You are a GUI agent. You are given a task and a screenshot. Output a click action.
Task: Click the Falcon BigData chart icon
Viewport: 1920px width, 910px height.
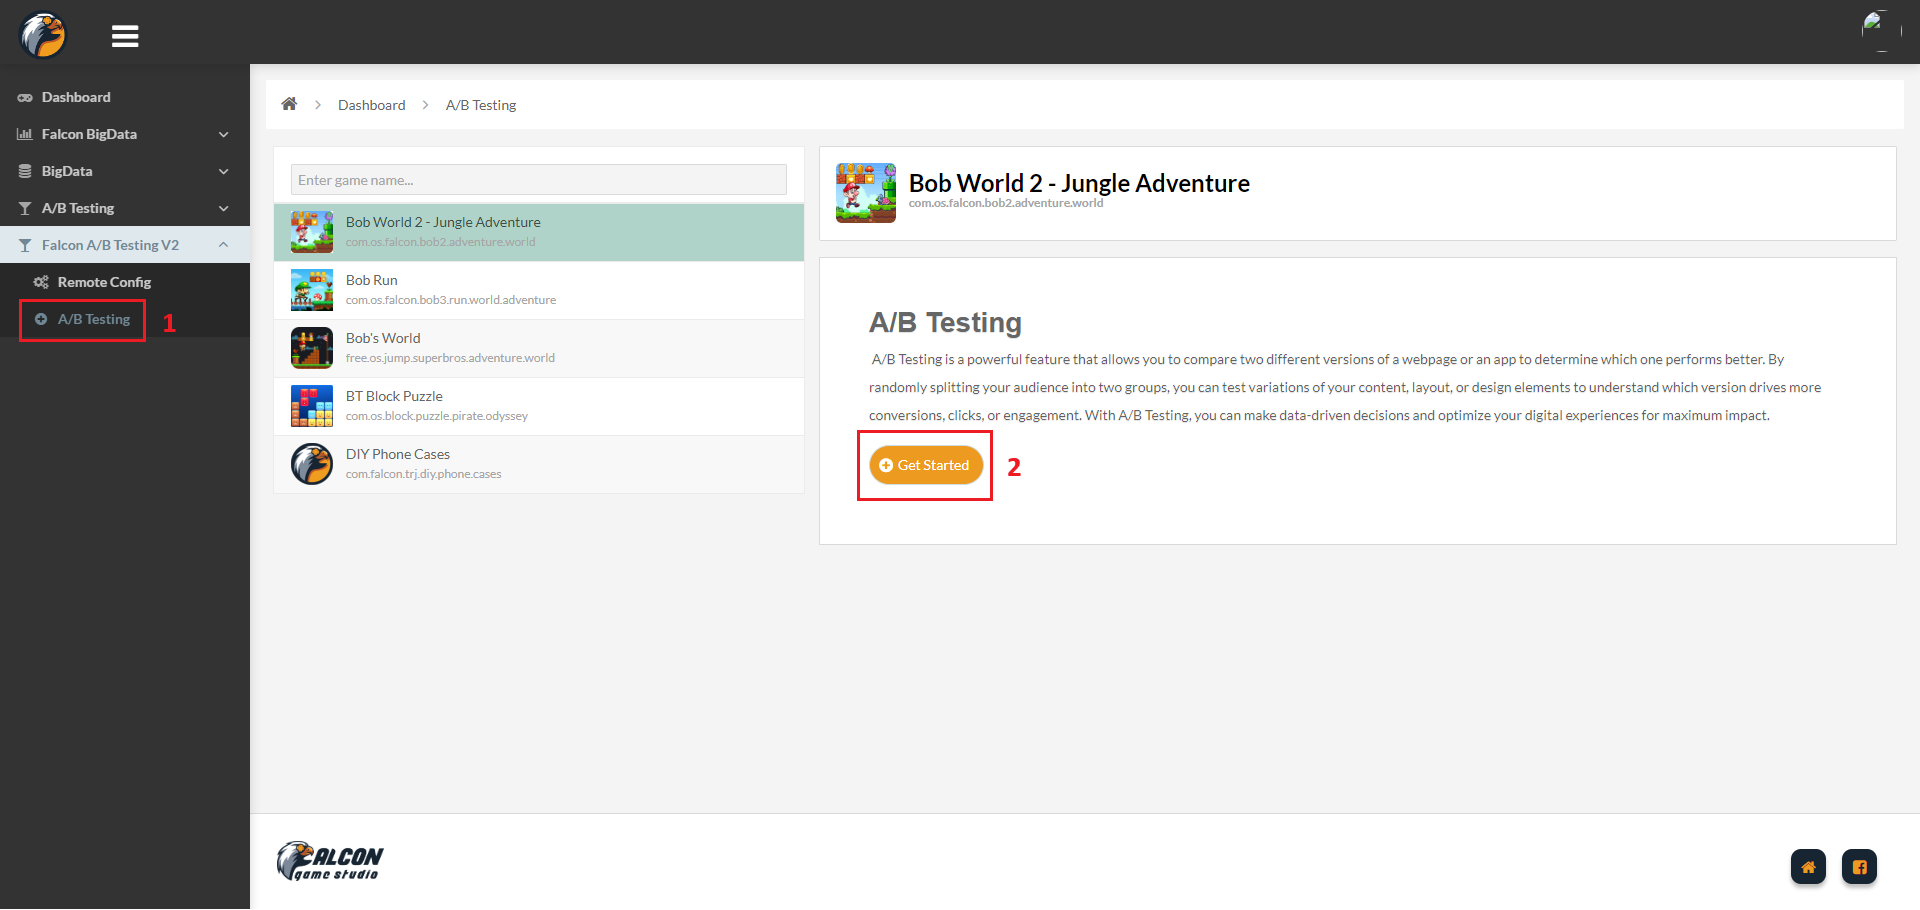tap(25, 134)
